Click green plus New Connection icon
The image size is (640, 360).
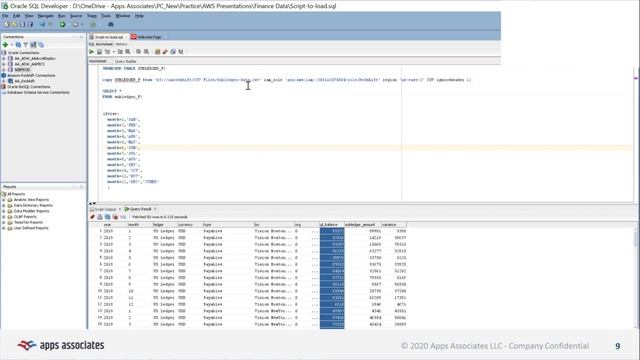tap(5, 44)
